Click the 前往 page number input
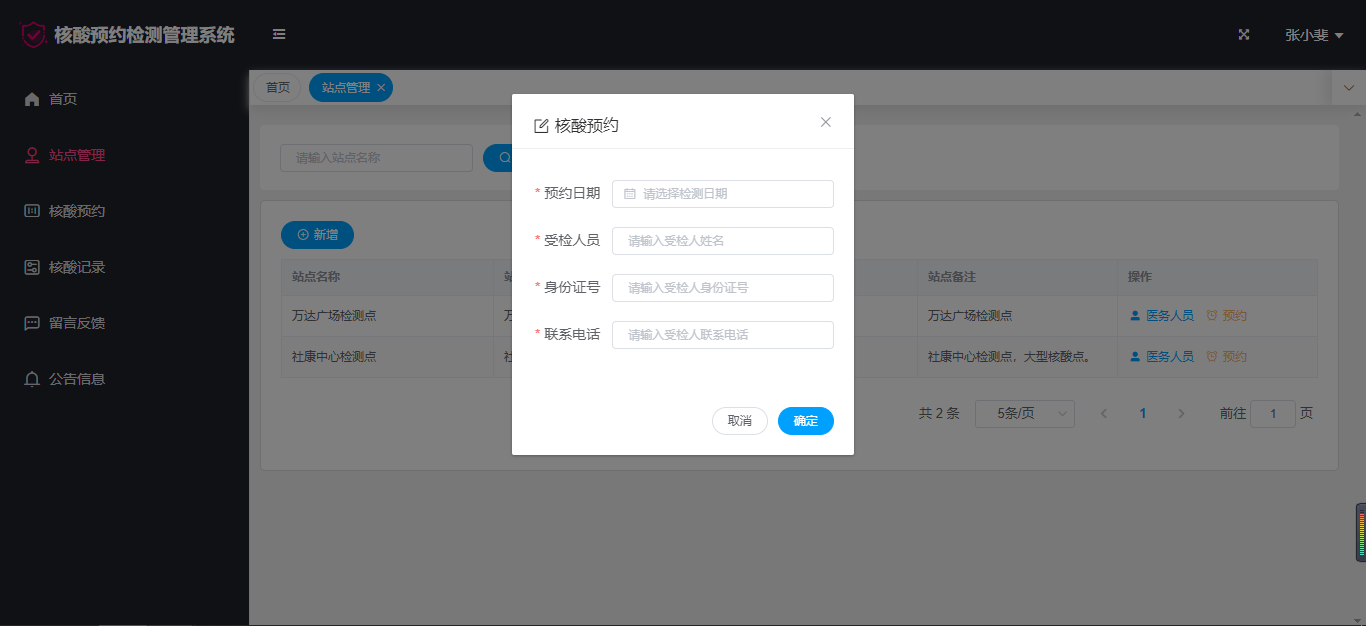 pyautogui.click(x=1273, y=414)
